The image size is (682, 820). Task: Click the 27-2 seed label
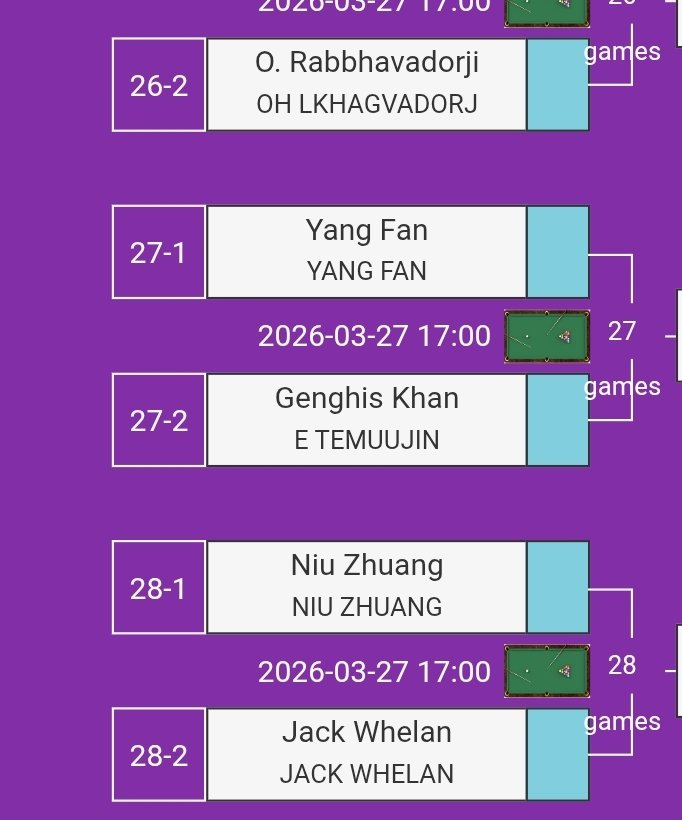[x=159, y=420]
